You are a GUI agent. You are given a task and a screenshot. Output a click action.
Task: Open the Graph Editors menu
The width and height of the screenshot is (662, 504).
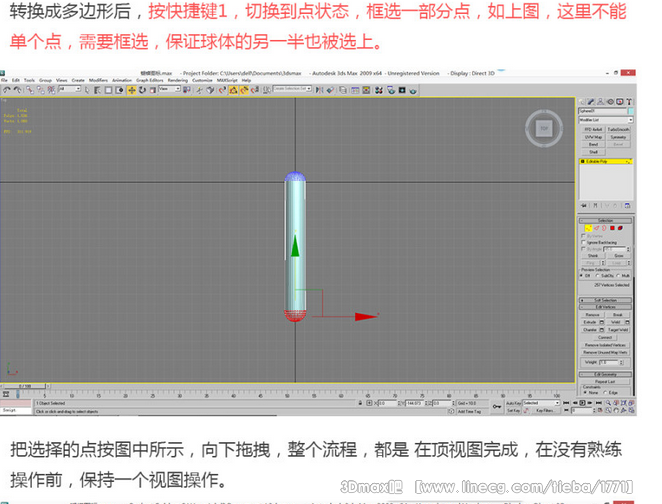click(149, 80)
